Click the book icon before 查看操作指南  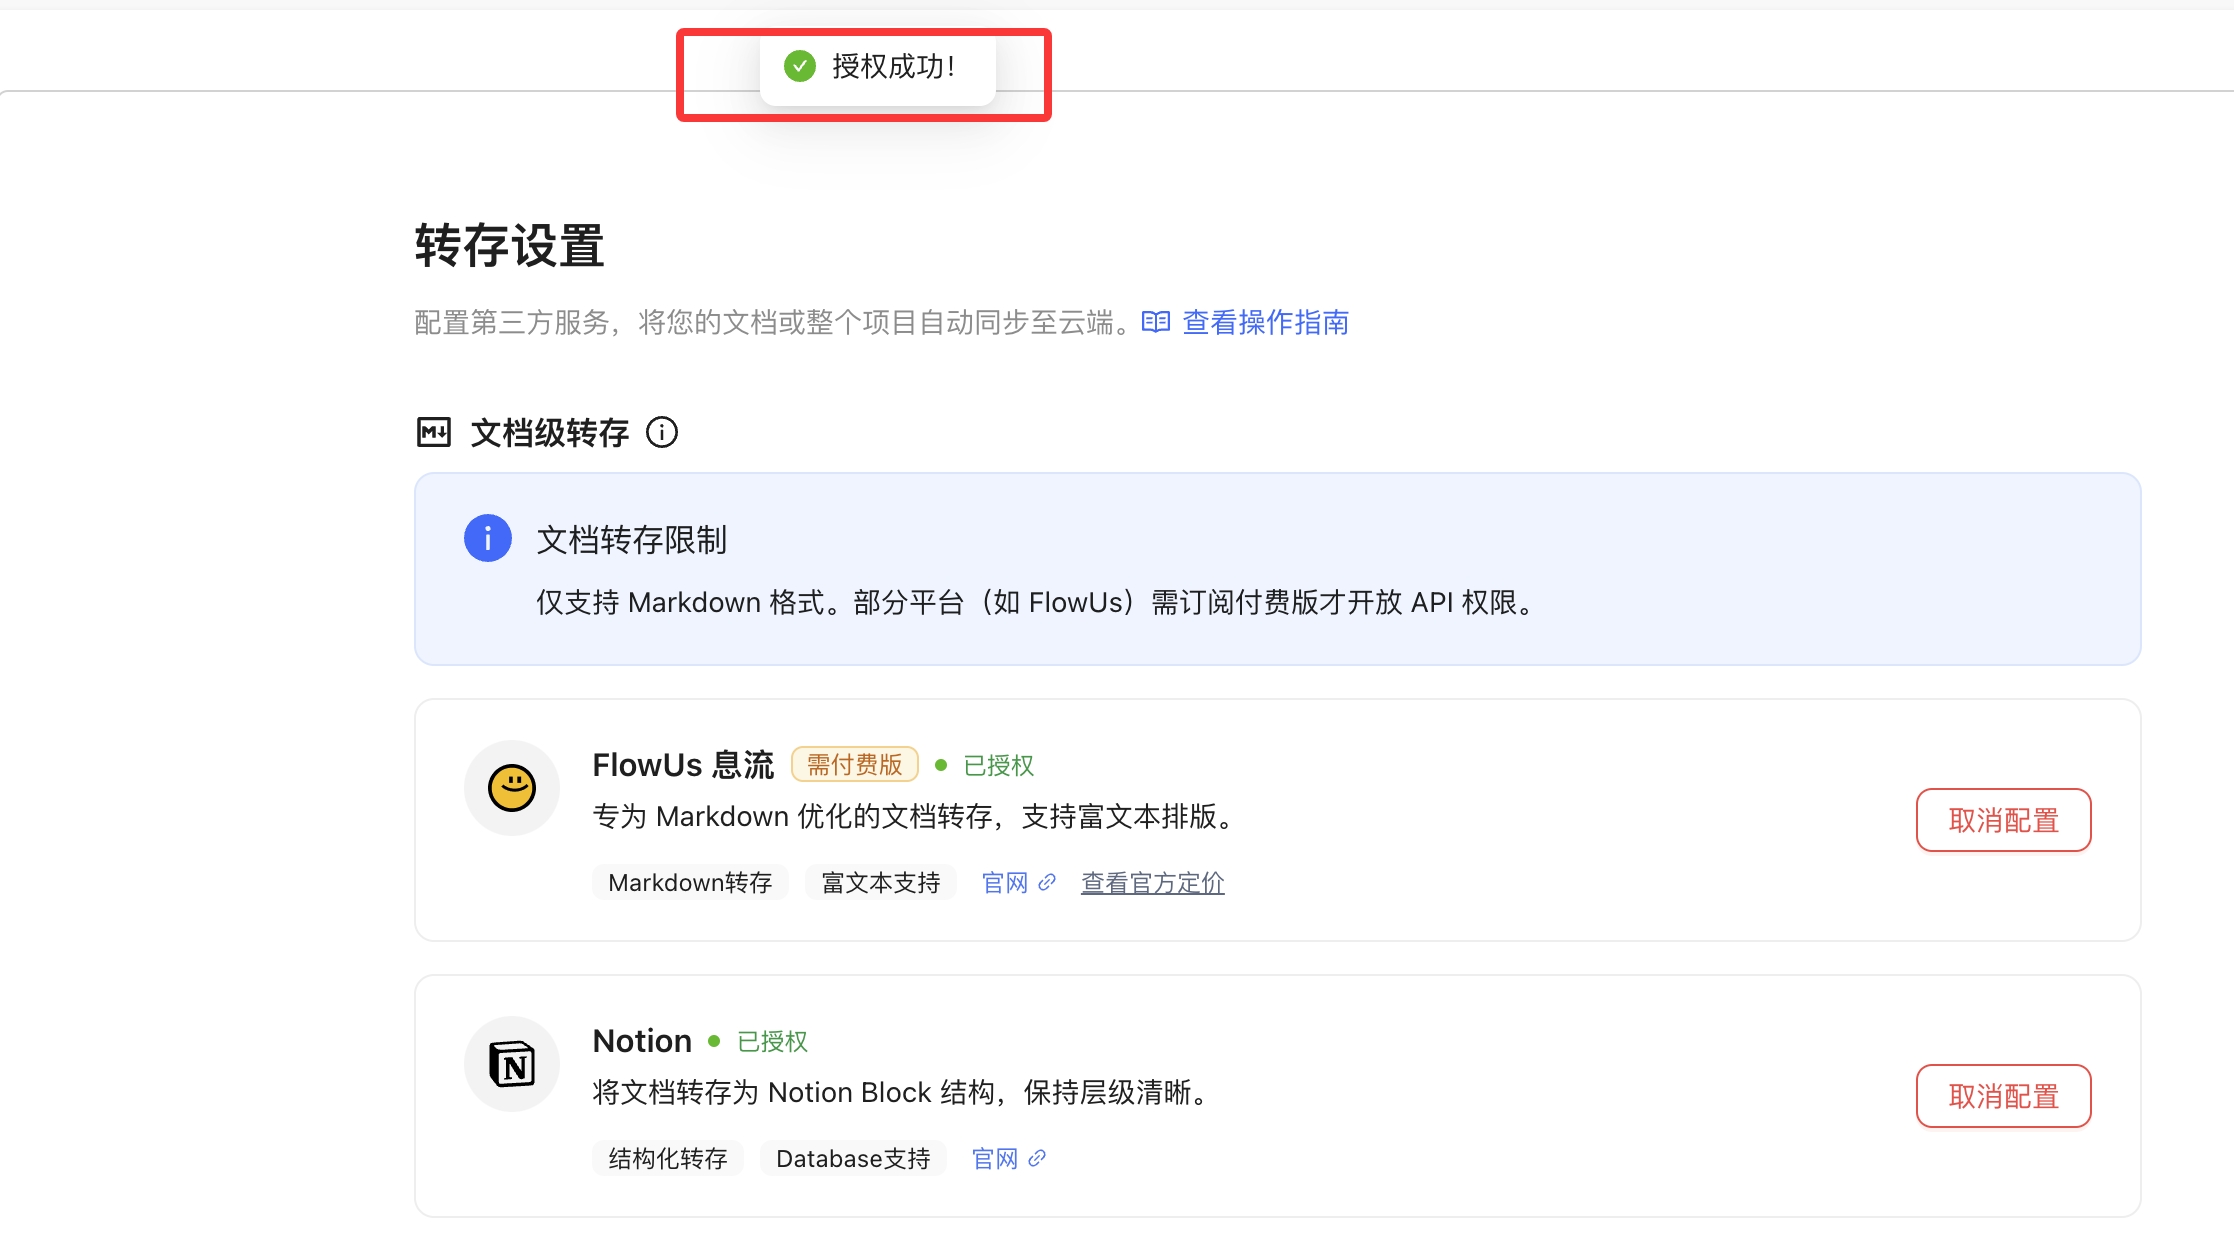[x=1156, y=322]
